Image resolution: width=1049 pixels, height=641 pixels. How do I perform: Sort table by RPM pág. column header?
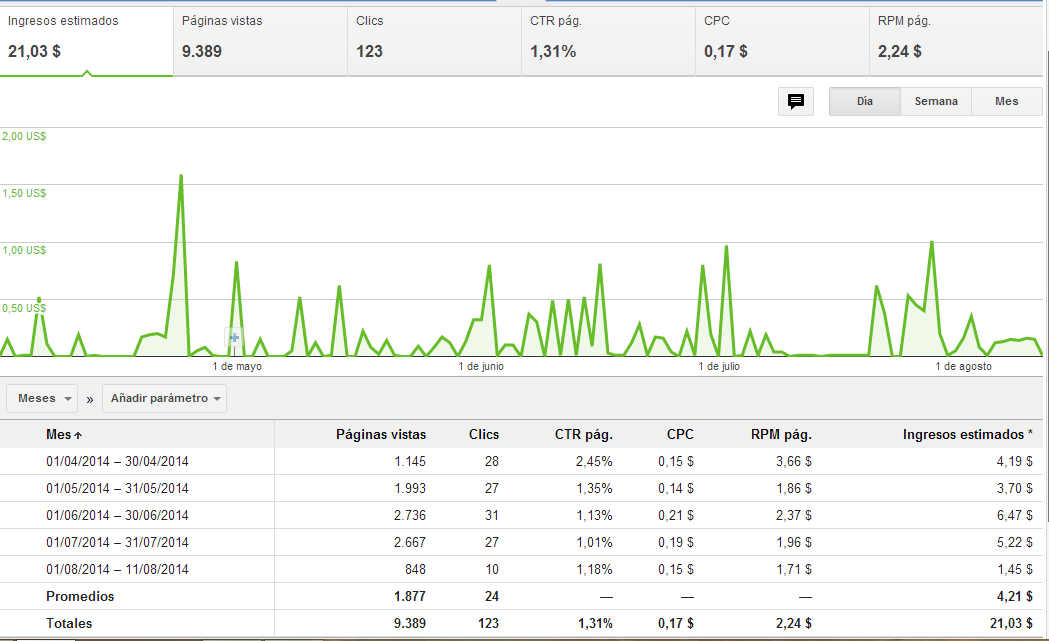[x=781, y=434]
